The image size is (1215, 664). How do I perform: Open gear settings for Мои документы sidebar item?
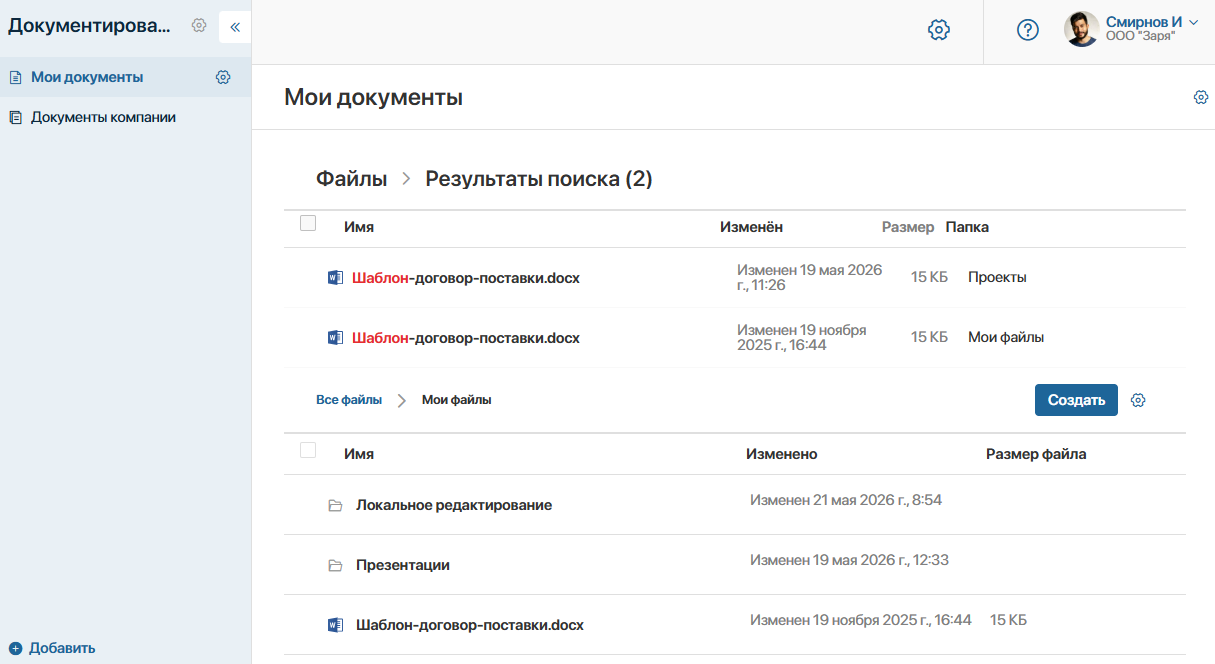pyautogui.click(x=223, y=77)
